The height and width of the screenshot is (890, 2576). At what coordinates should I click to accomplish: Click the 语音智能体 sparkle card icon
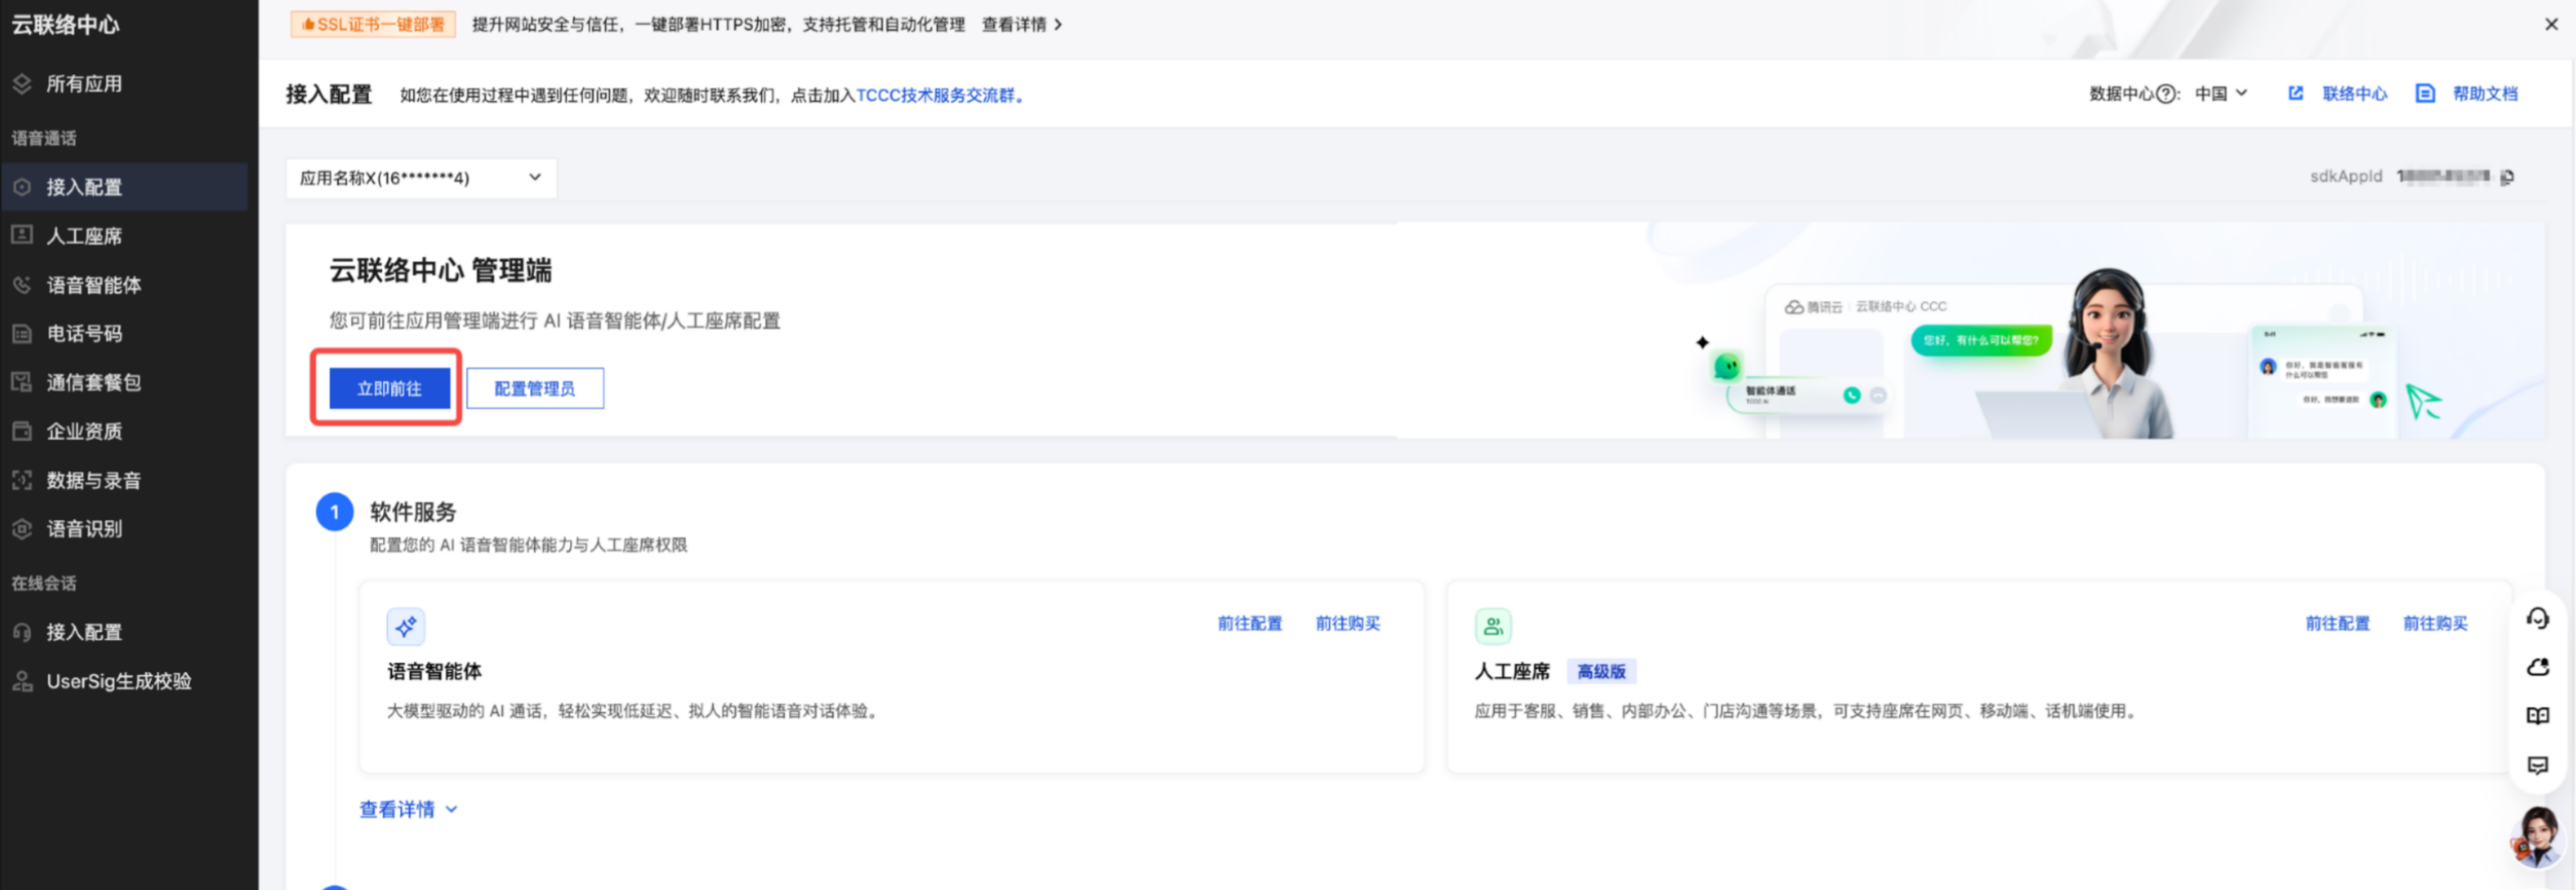pos(405,627)
